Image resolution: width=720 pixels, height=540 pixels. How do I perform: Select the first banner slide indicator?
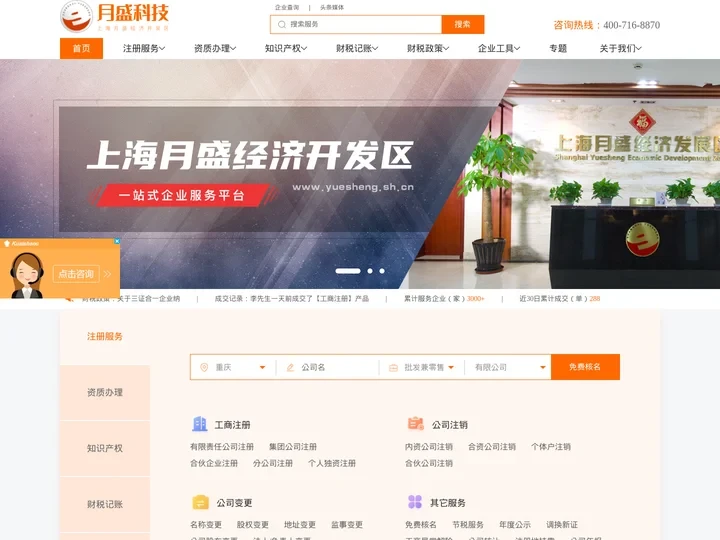348,271
